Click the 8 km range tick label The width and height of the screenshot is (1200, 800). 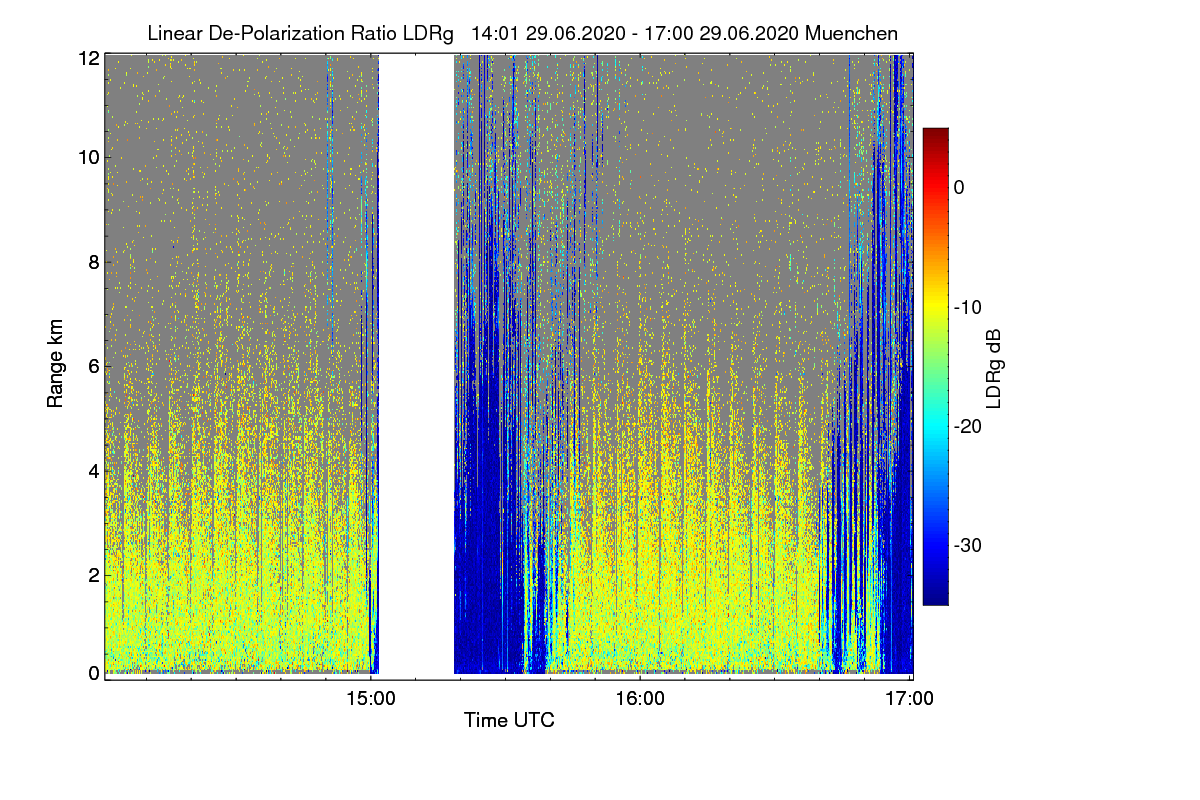93,263
